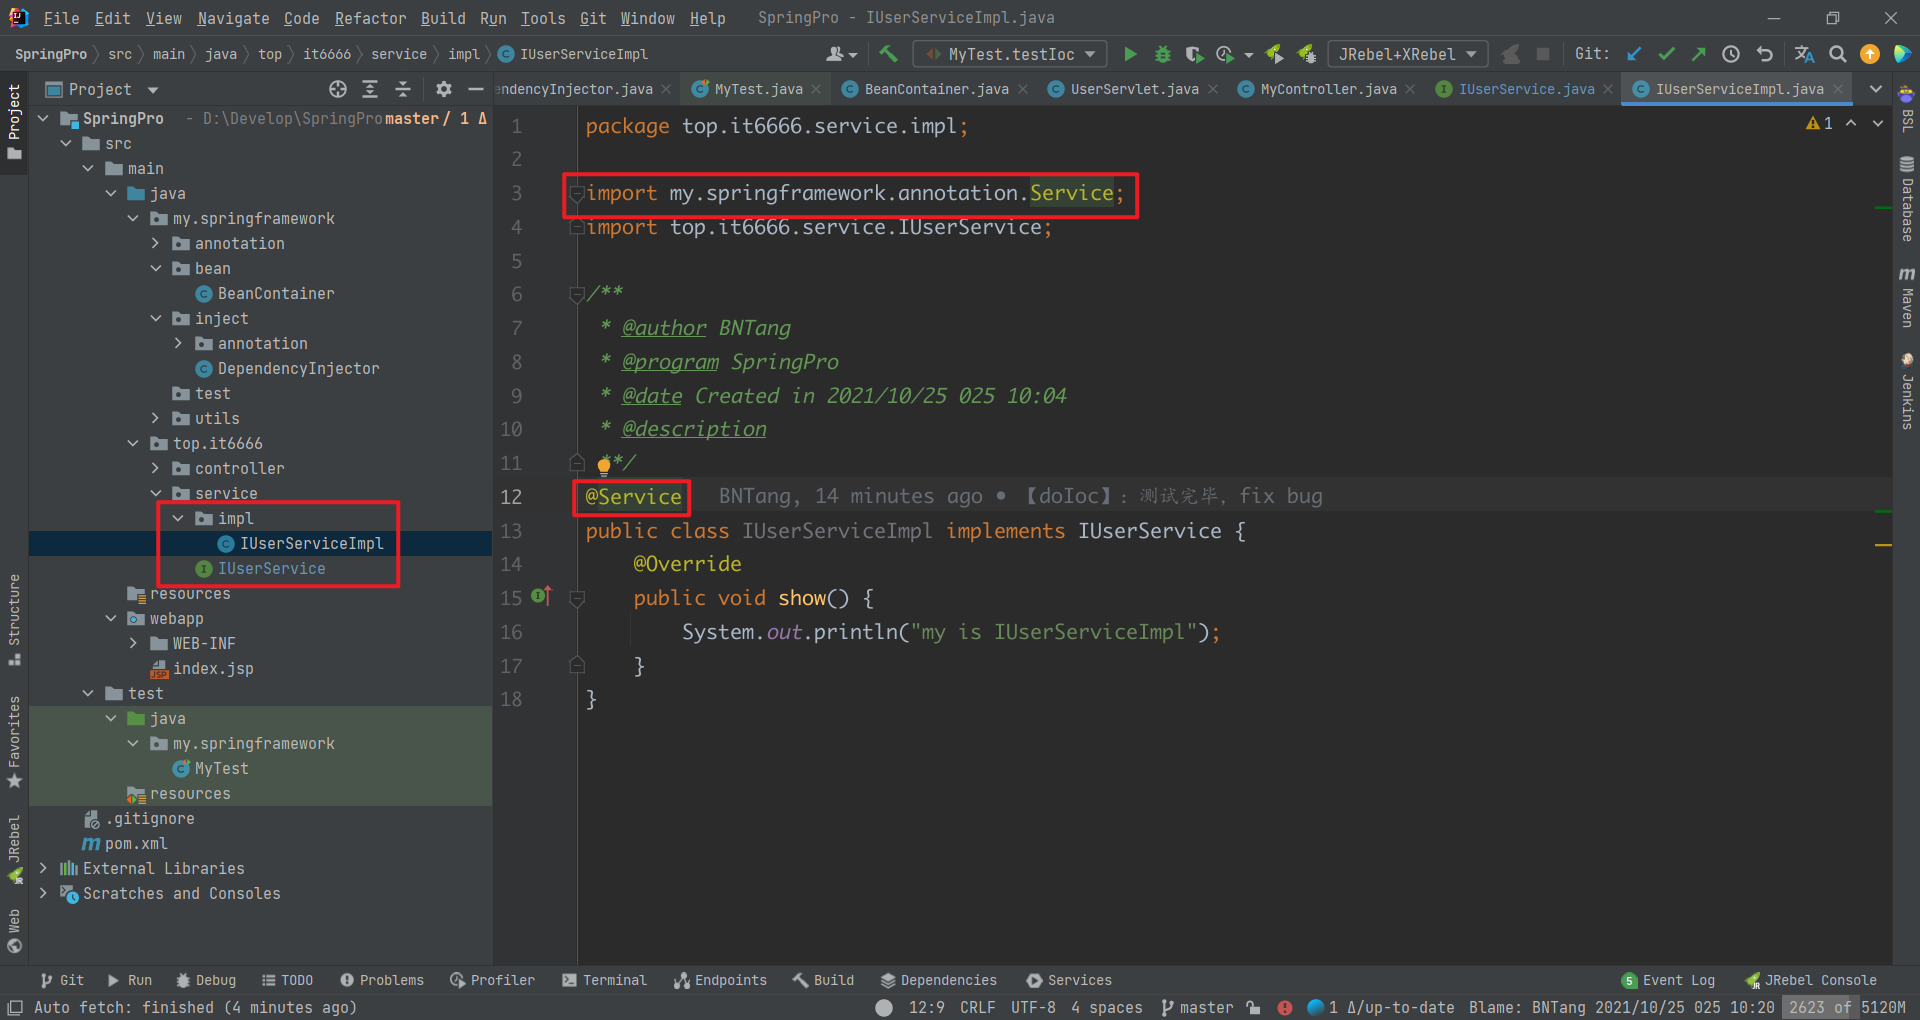Click the warning indicator showing 1 problem
Image resolution: width=1920 pixels, height=1020 pixels.
(1819, 123)
